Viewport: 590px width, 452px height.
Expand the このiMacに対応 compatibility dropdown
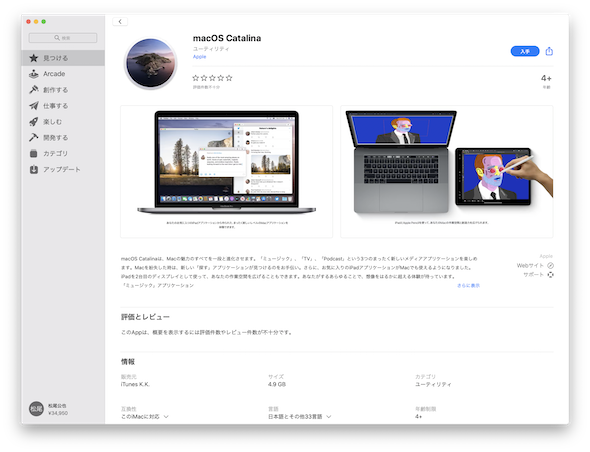(144, 417)
